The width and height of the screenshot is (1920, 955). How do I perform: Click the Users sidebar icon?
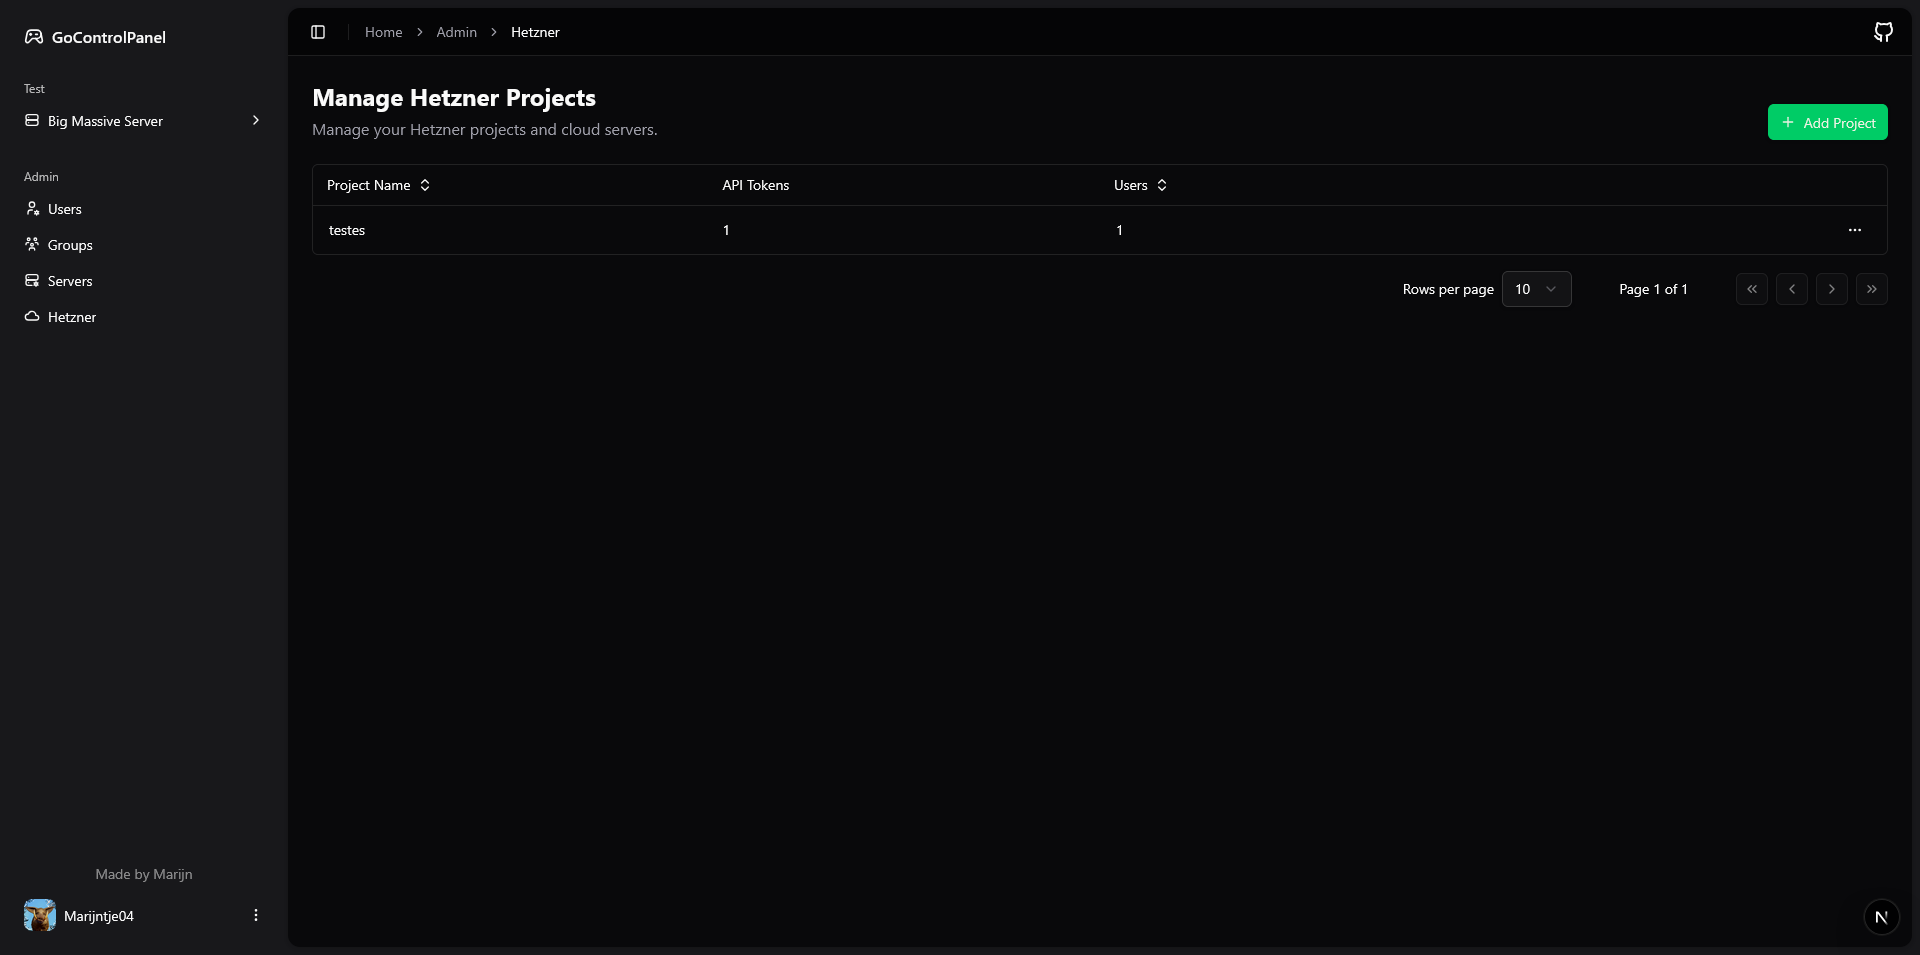click(32, 208)
